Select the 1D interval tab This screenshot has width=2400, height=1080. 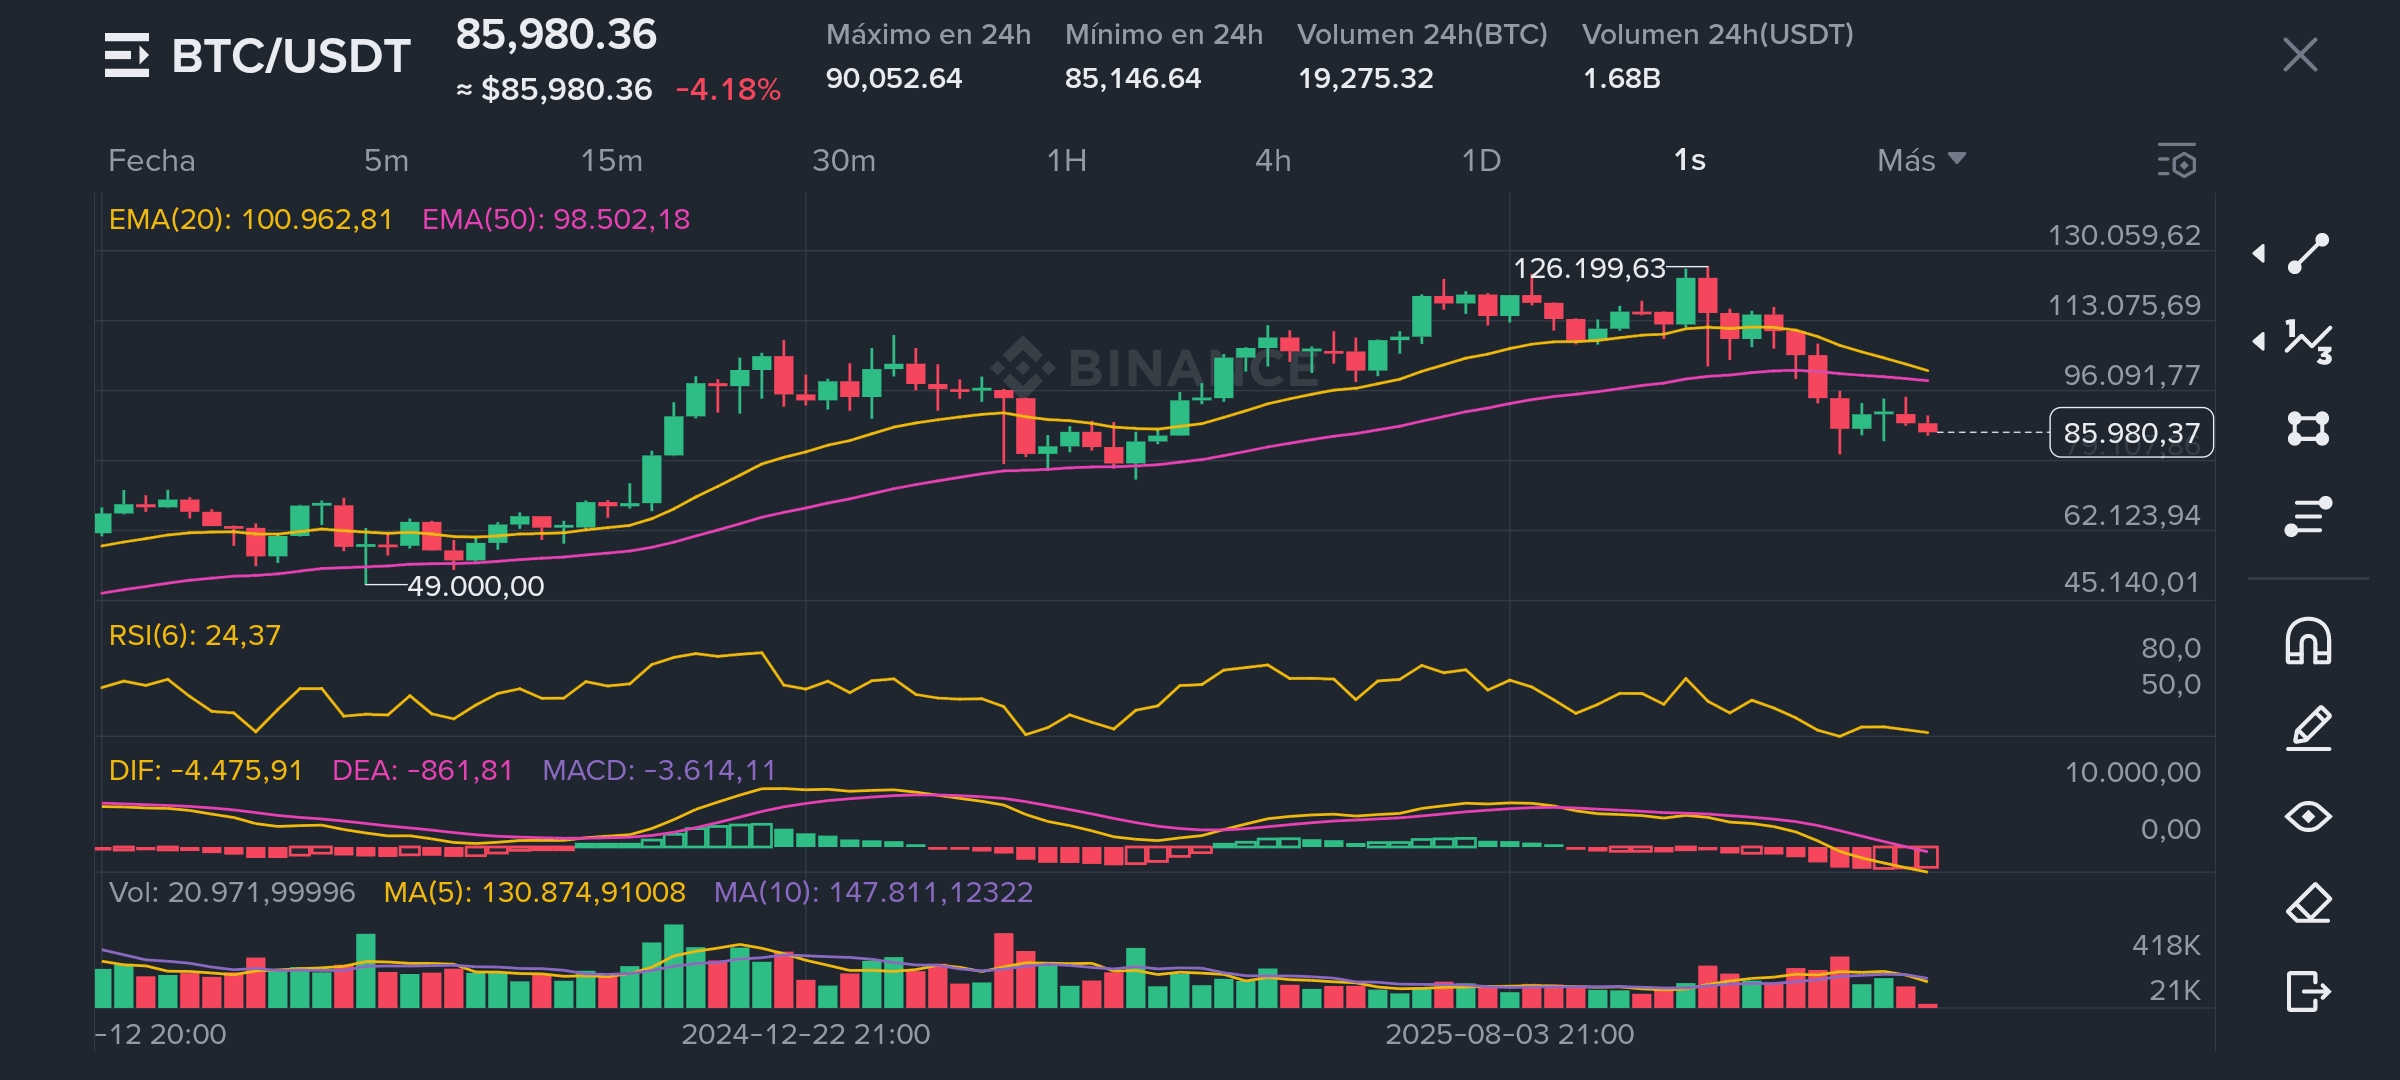[x=1481, y=160]
